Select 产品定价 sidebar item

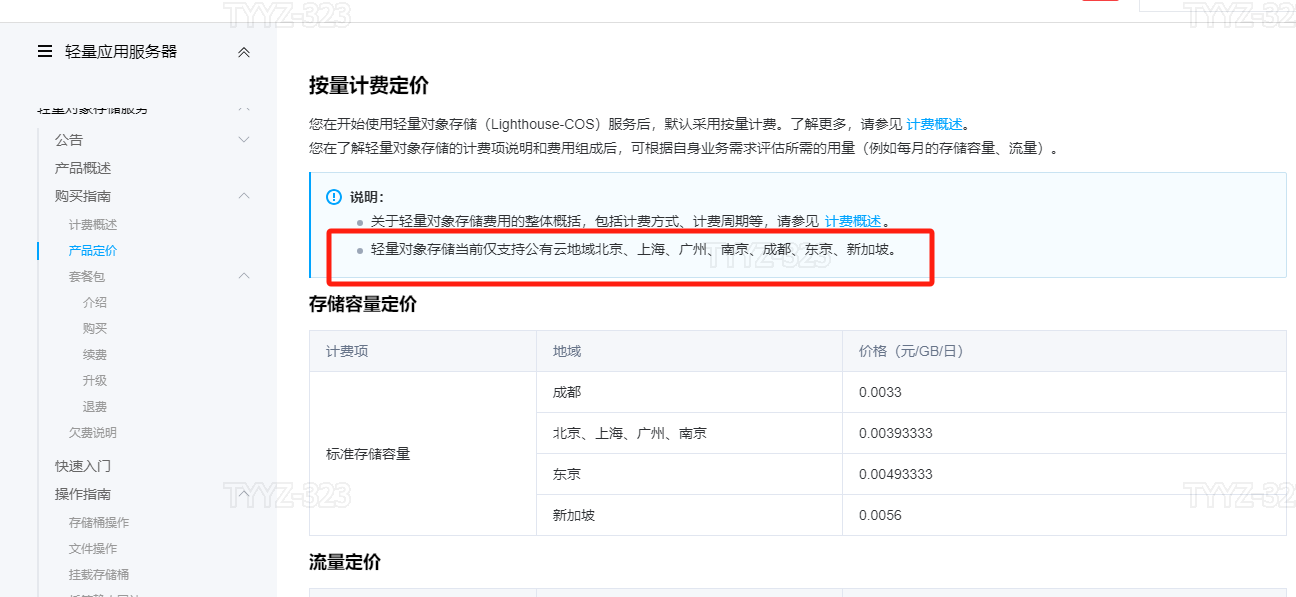click(x=93, y=250)
